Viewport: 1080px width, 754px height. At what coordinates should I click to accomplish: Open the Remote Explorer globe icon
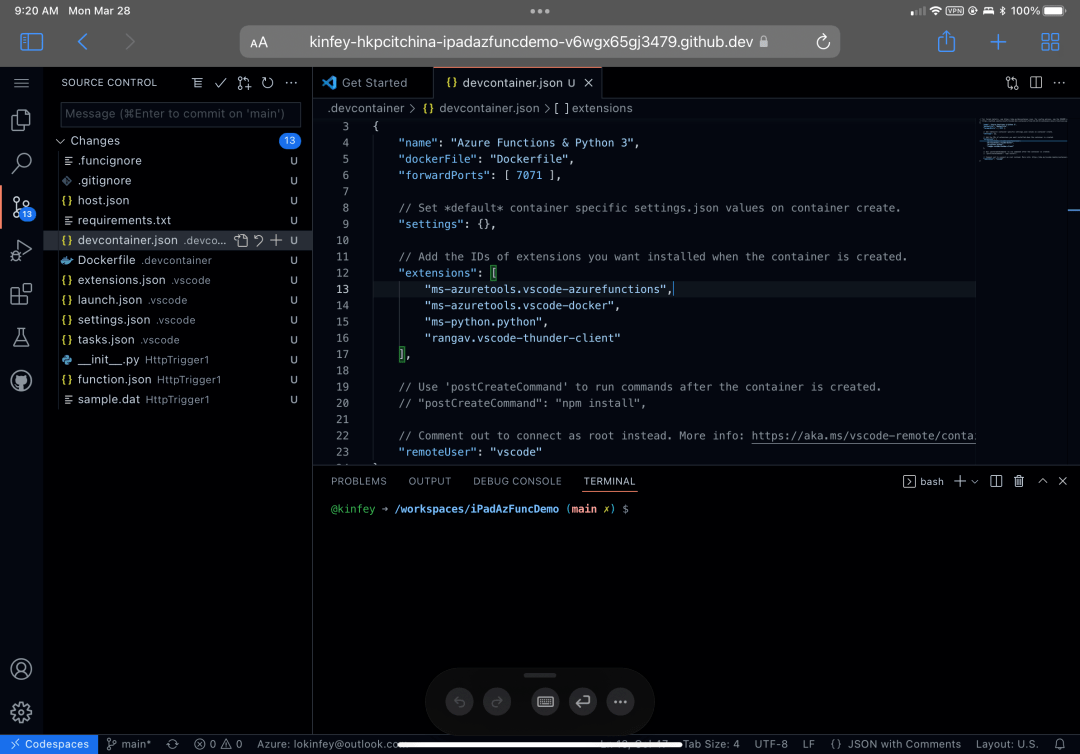tap(21, 380)
